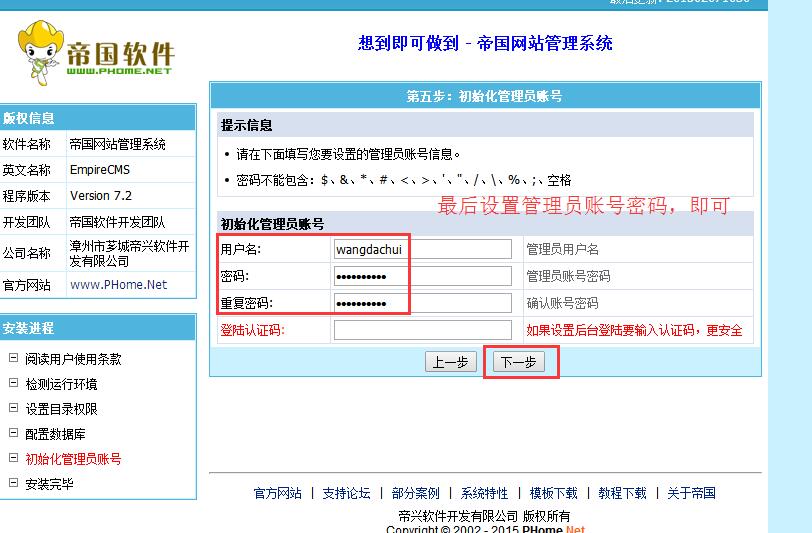Viewport: 812px width, 533px height.
Task: Open the 关于帝国 footer link
Action: click(x=691, y=493)
